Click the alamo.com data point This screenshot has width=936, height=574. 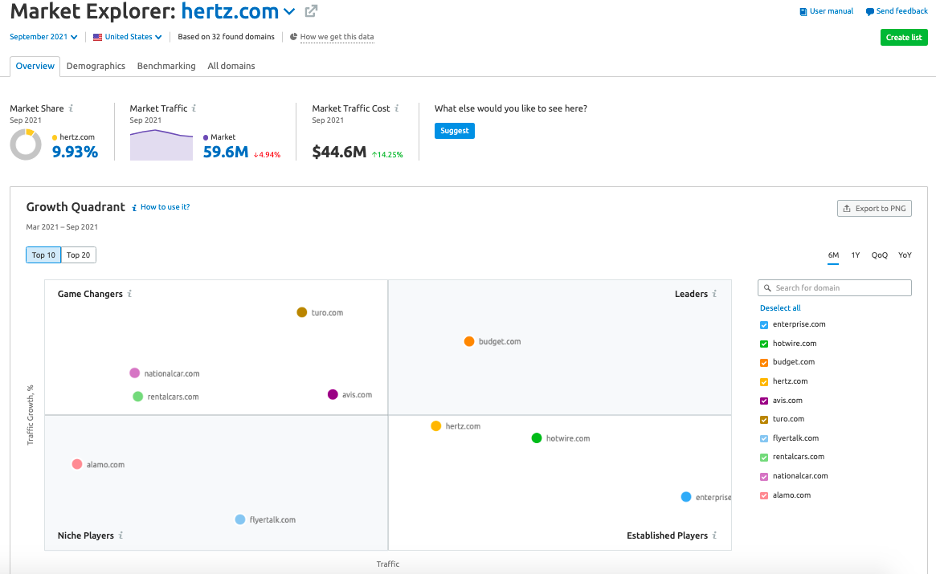point(76,464)
